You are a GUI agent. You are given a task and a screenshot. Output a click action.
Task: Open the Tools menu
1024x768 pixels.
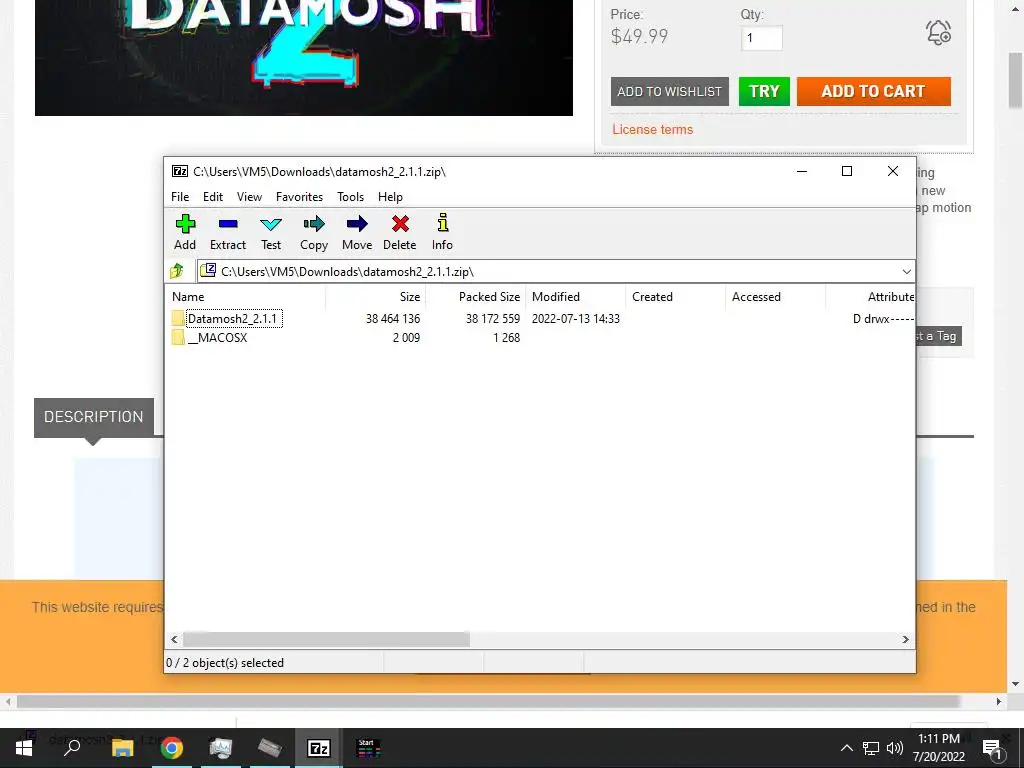click(x=351, y=197)
